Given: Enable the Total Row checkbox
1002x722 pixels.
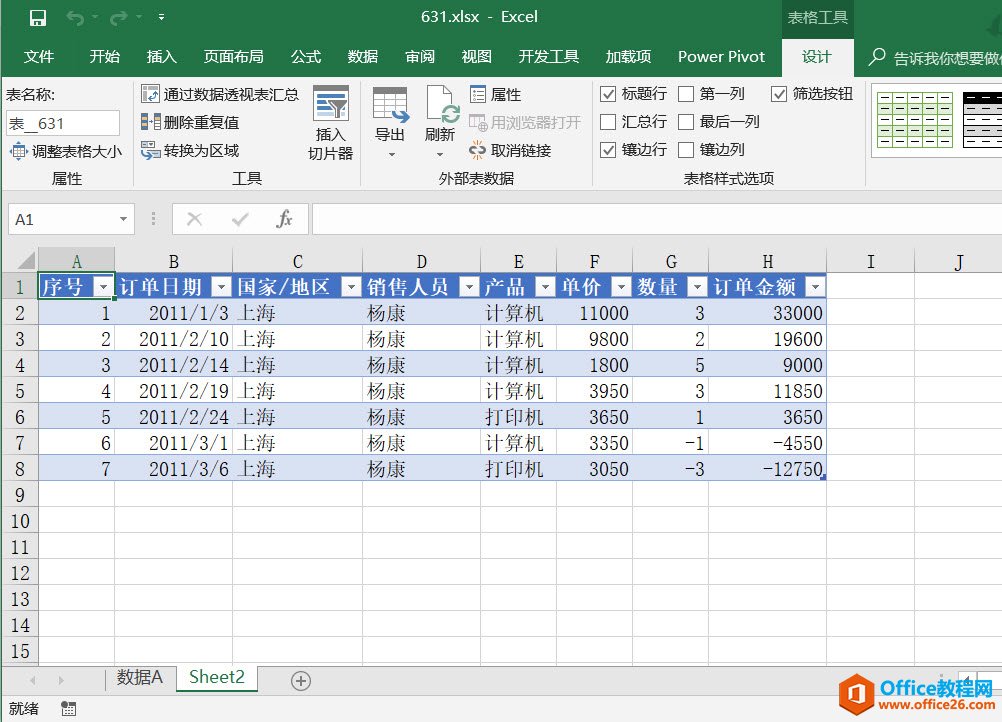Looking at the screenshot, I should (608, 122).
